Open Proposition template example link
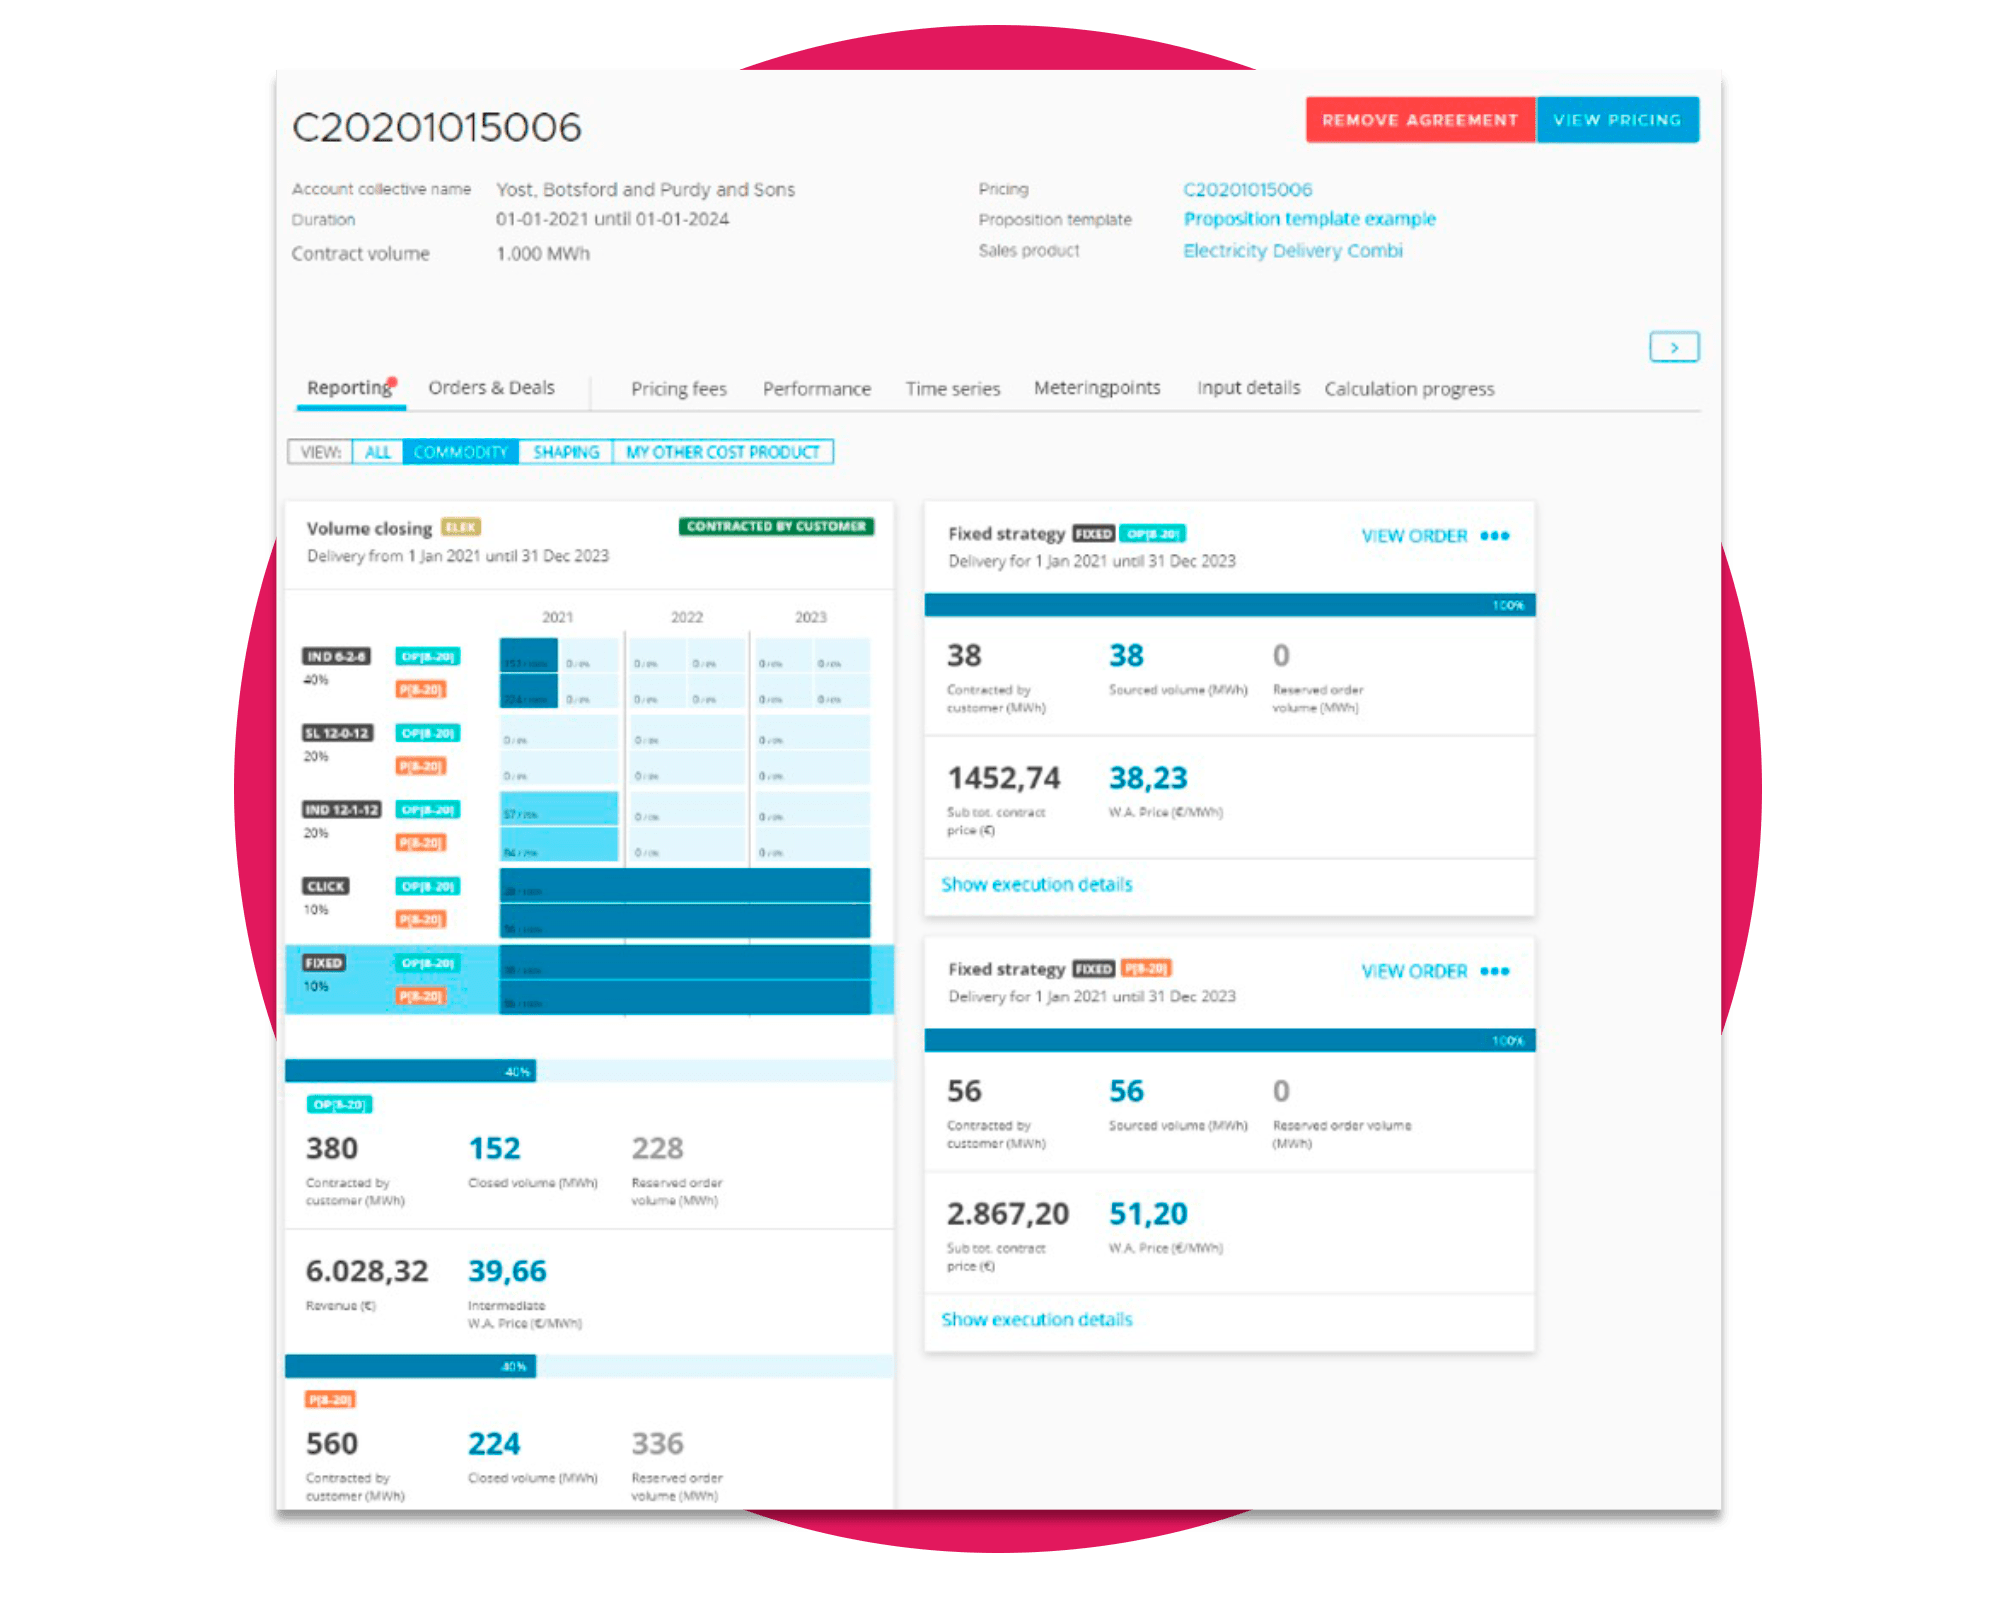The image size is (2000, 1600). pyautogui.click(x=1309, y=219)
